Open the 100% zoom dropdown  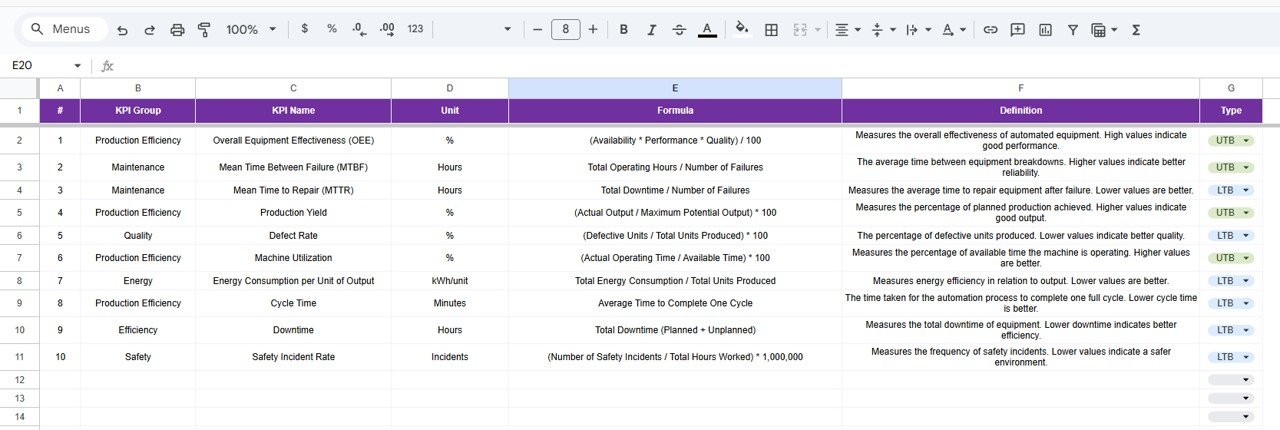click(251, 30)
